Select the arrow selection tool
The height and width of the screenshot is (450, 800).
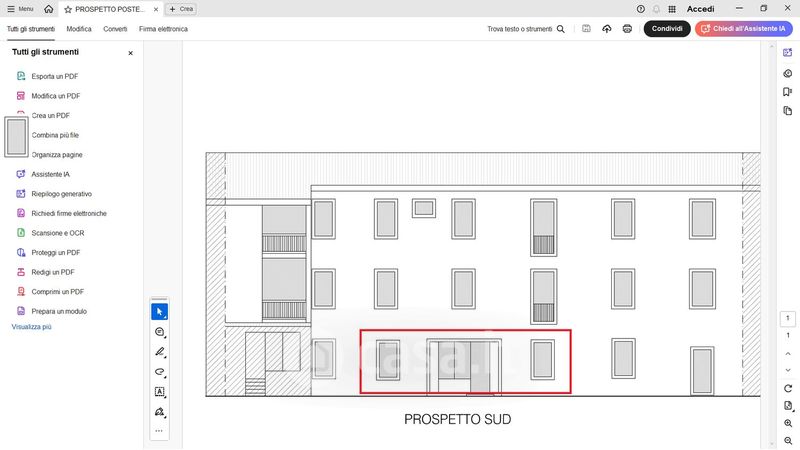[159, 312]
